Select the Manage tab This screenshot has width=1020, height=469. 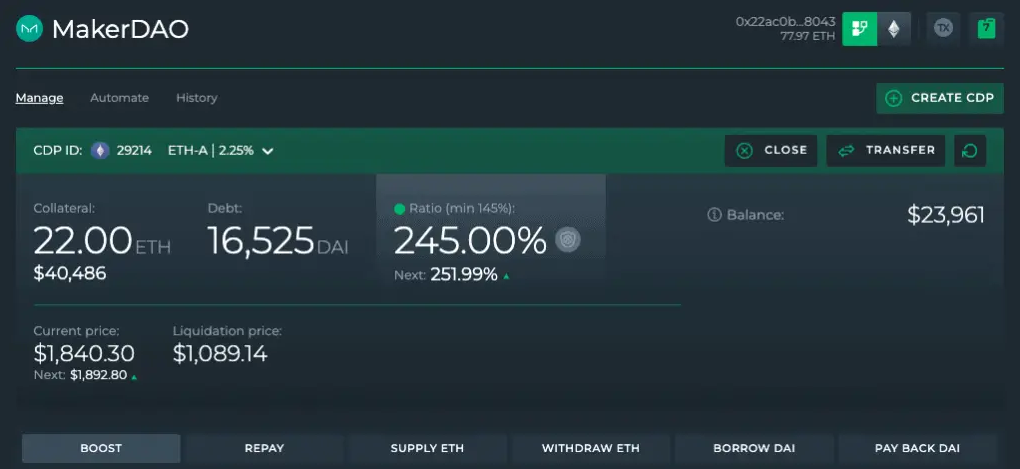coord(39,98)
